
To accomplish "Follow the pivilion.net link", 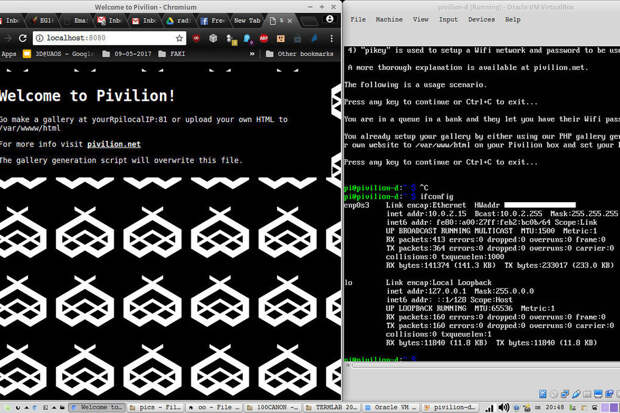I will click(x=114, y=144).
